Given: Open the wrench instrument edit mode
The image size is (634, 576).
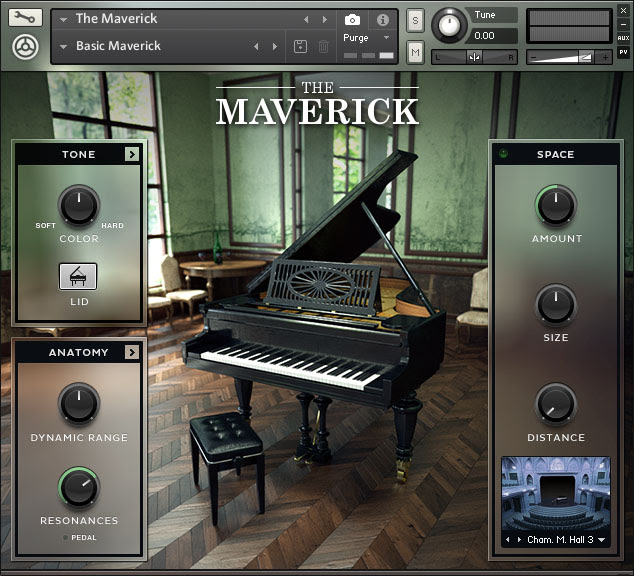Looking at the screenshot, I should coord(25,17).
